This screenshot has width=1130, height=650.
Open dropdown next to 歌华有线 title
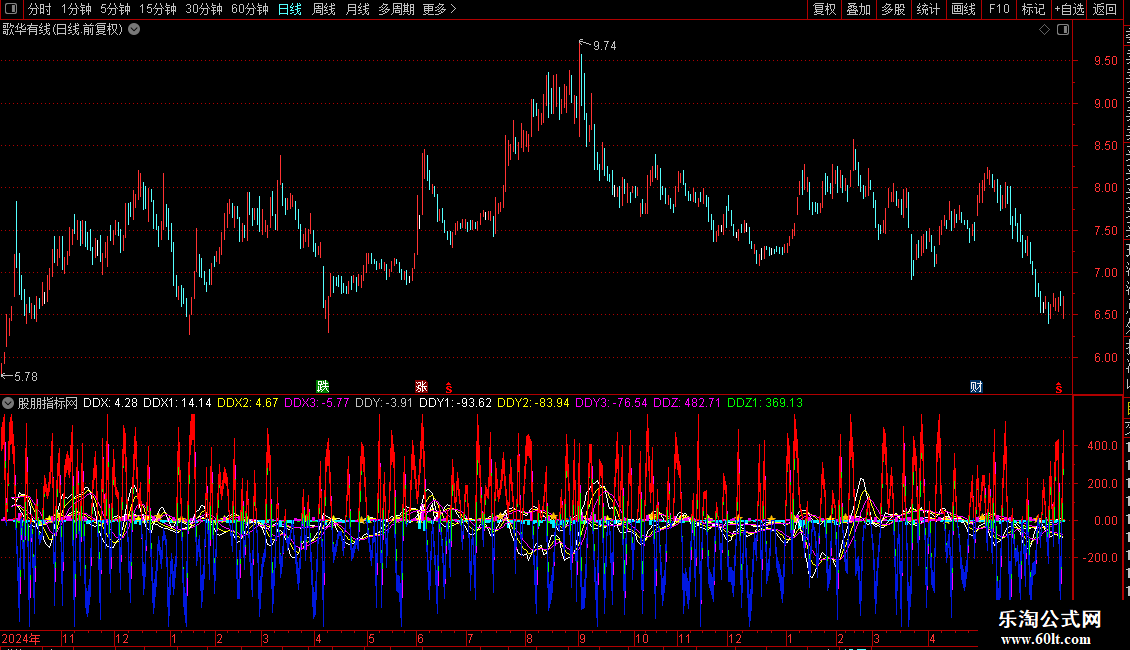click(134, 30)
